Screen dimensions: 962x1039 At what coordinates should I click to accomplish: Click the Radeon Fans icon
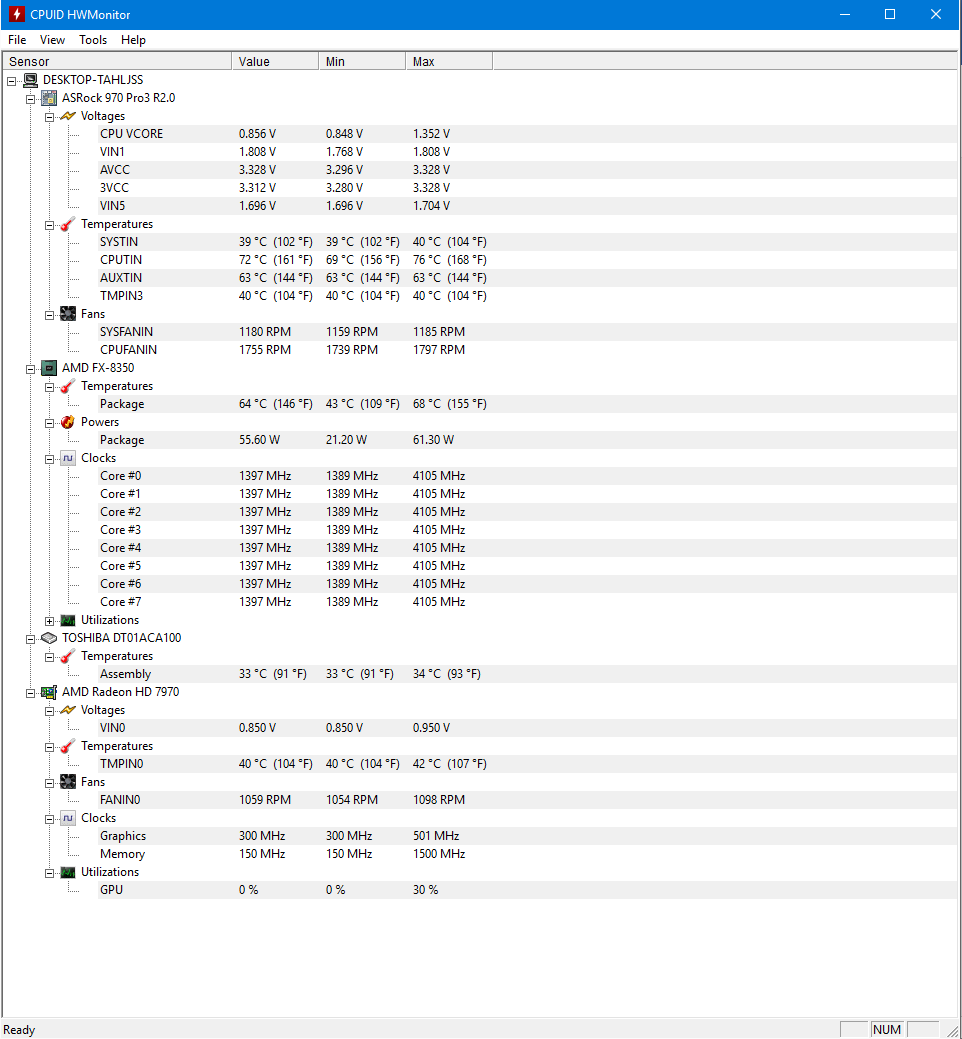68,782
